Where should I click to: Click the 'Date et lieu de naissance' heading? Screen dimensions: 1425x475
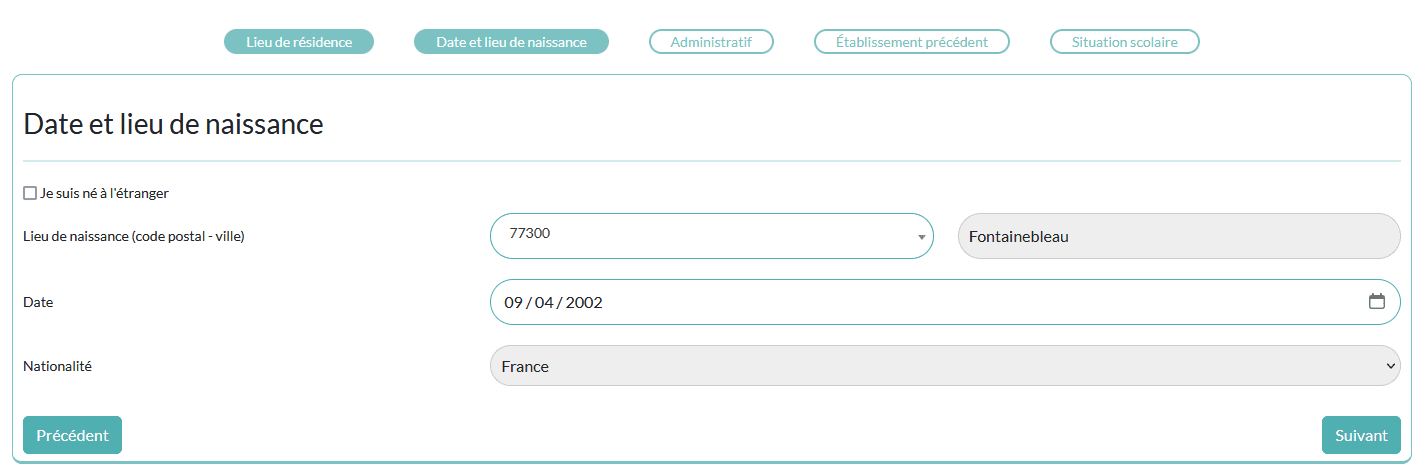point(173,125)
